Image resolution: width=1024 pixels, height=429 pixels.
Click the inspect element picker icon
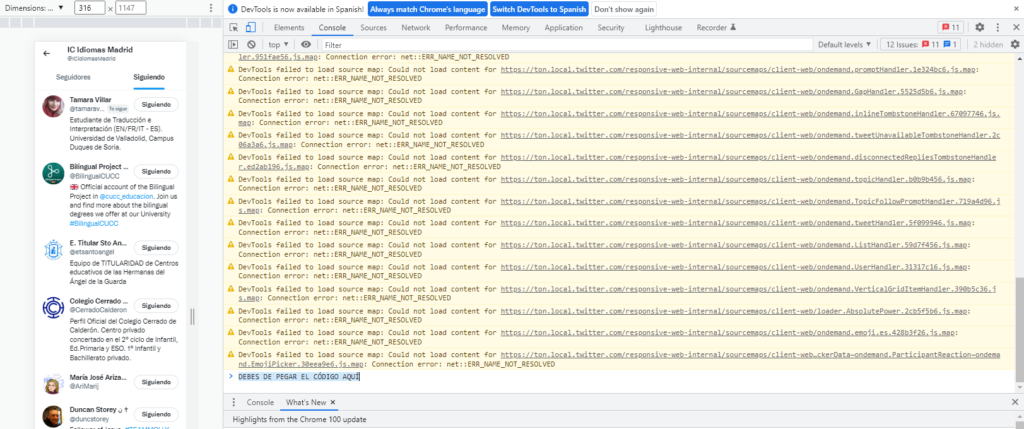[x=232, y=28]
